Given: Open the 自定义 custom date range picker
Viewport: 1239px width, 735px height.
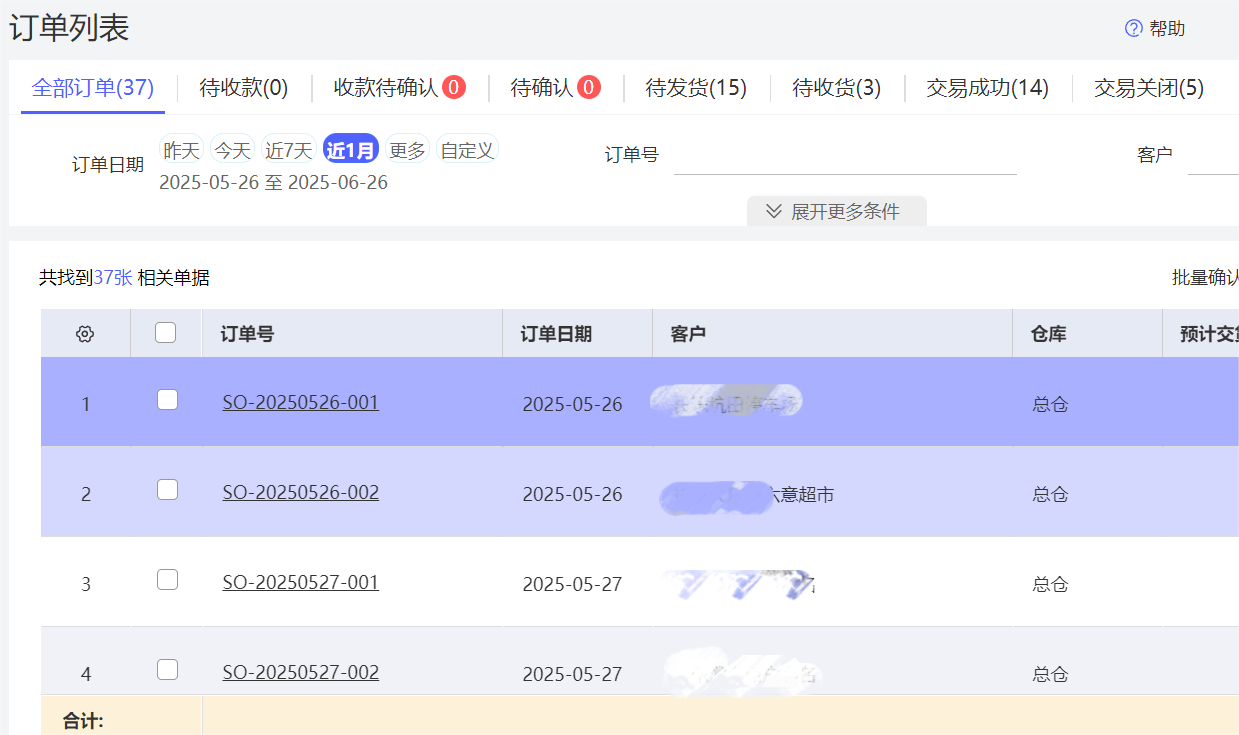Looking at the screenshot, I should click(x=466, y=148).
